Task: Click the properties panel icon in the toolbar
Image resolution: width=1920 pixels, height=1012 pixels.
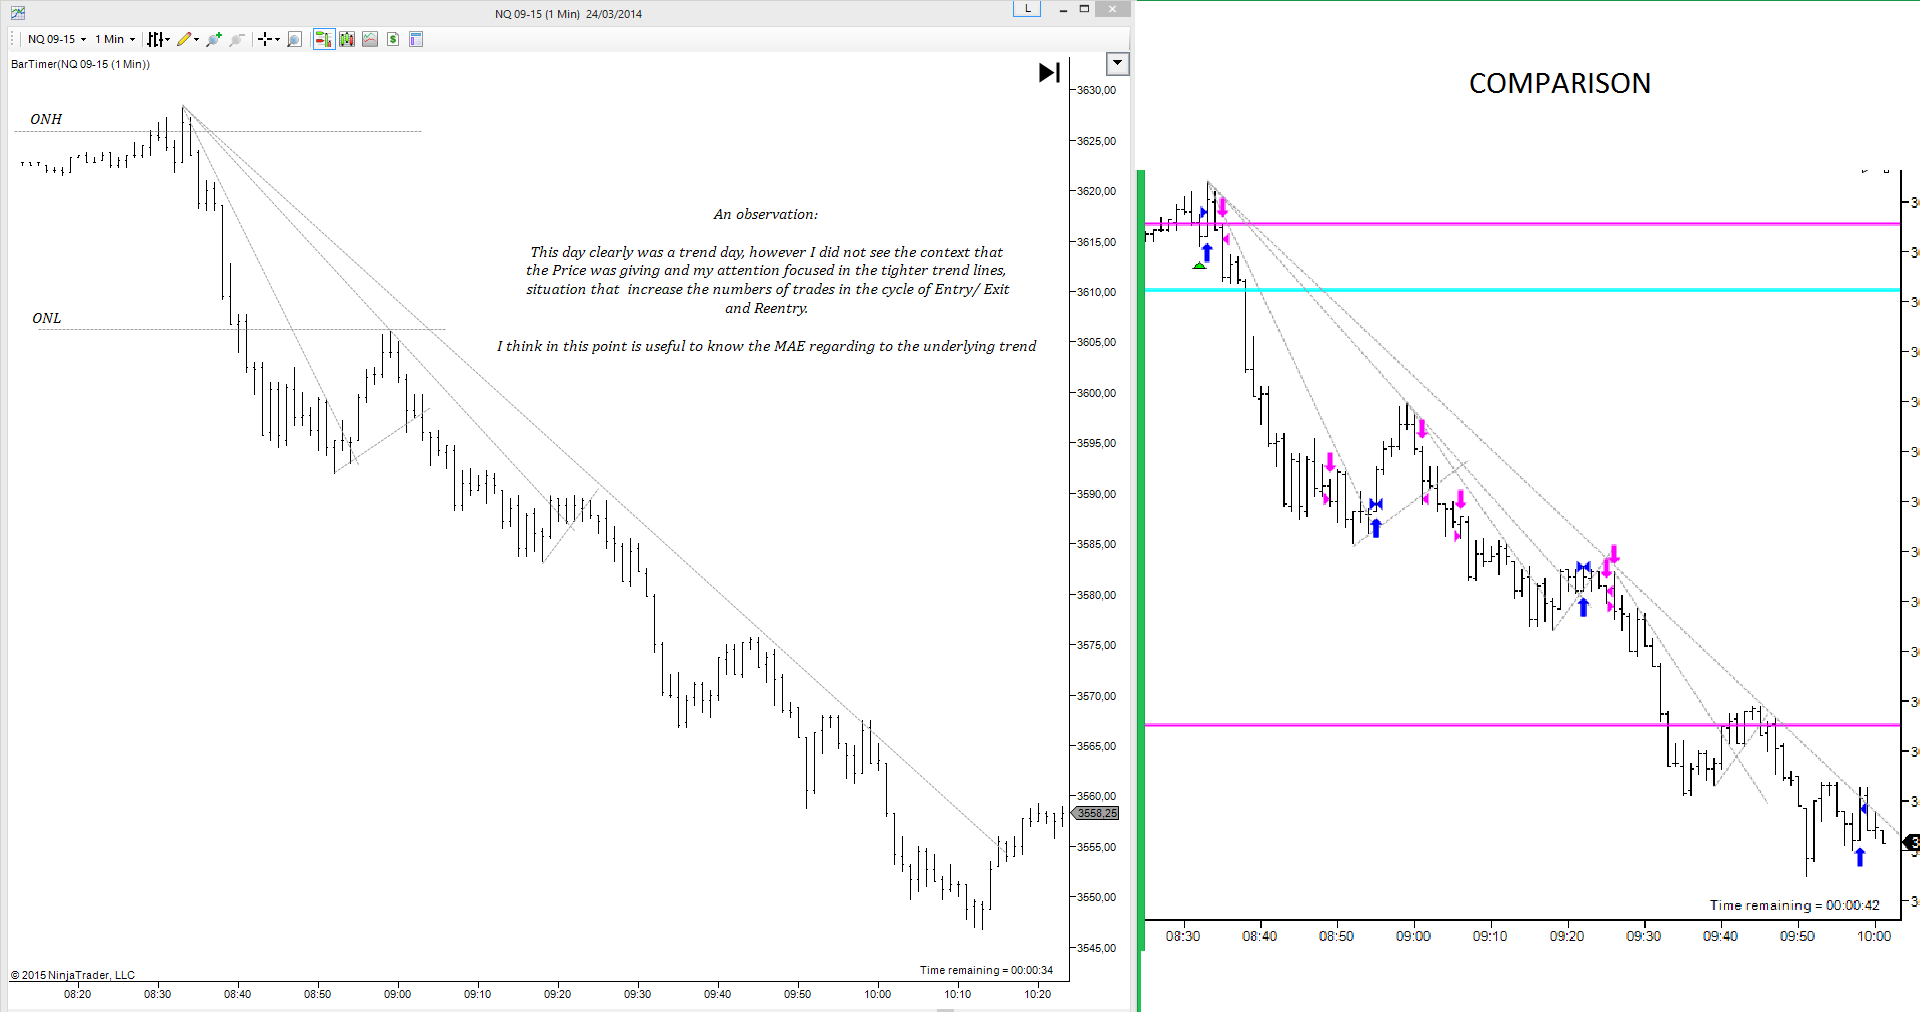Action: pyautogui.click(x=416, y=39)
